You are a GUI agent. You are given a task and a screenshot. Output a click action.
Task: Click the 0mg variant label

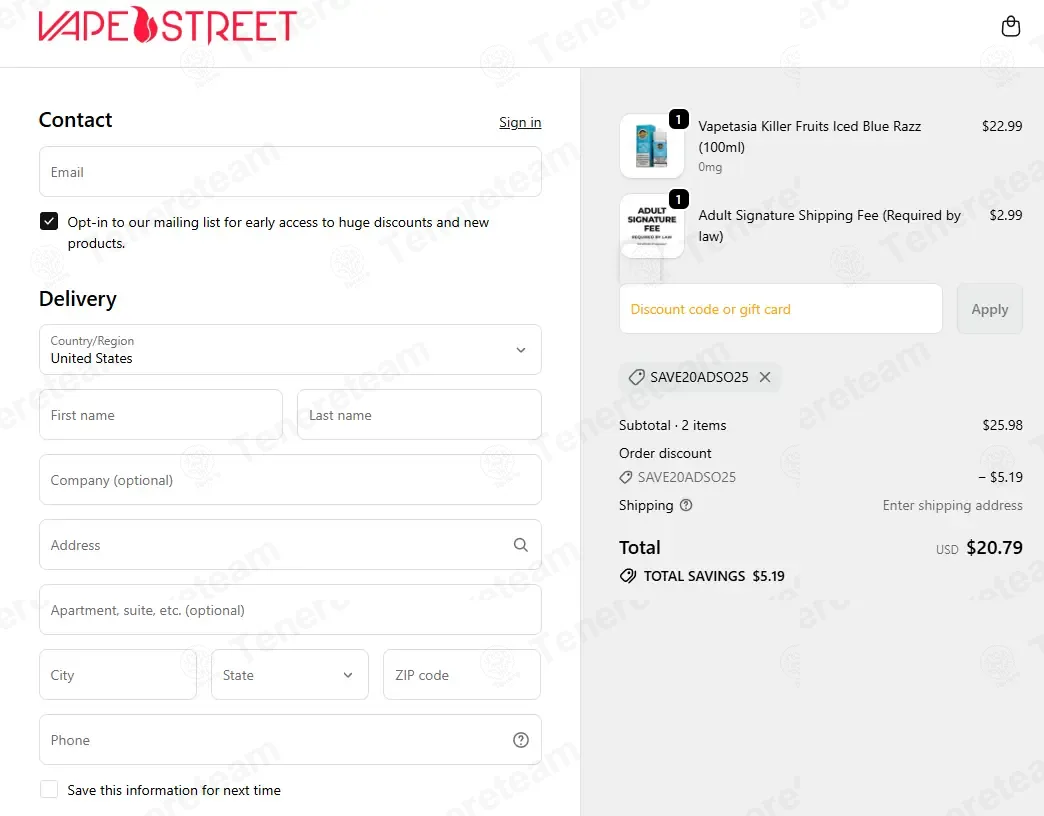(710, 167)
